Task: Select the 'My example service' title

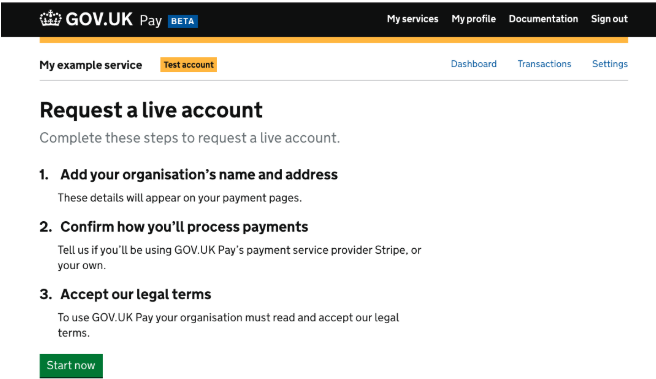Action: click(x=91, y=65)
